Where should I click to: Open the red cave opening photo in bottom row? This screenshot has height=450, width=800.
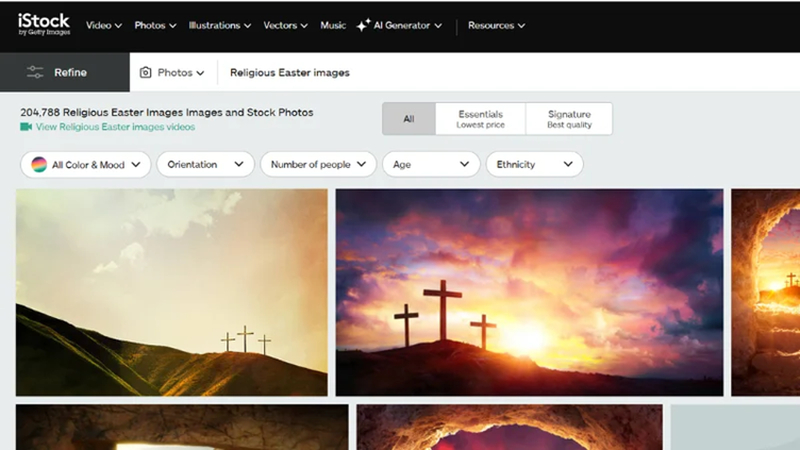tap(509, 427)
